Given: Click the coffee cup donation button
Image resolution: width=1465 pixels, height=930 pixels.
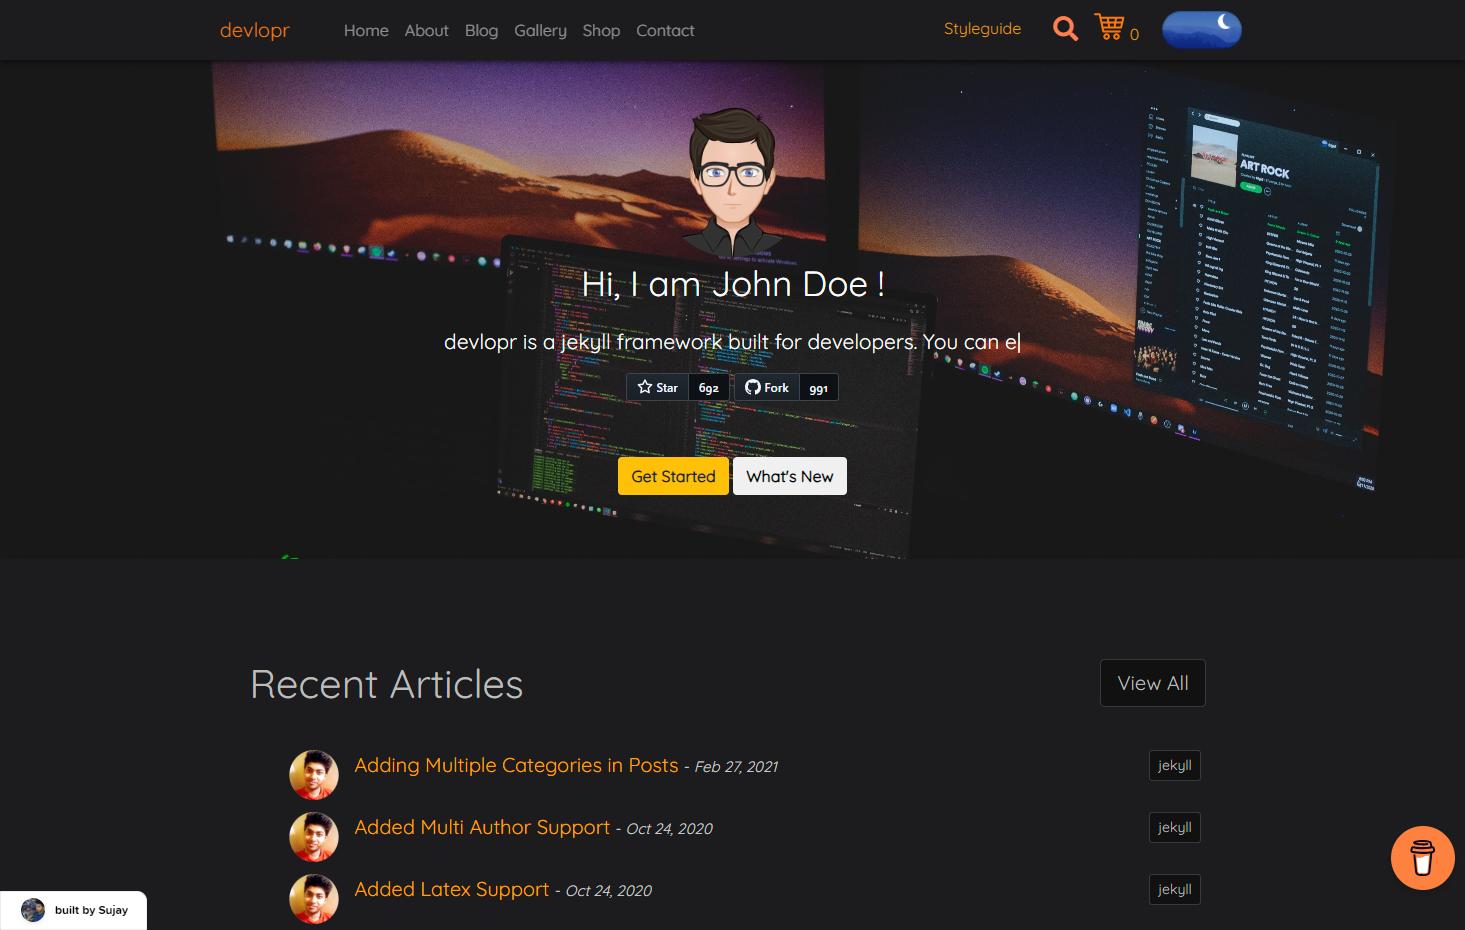Looking at the screenshot, I should click(x=1421, y=857).
